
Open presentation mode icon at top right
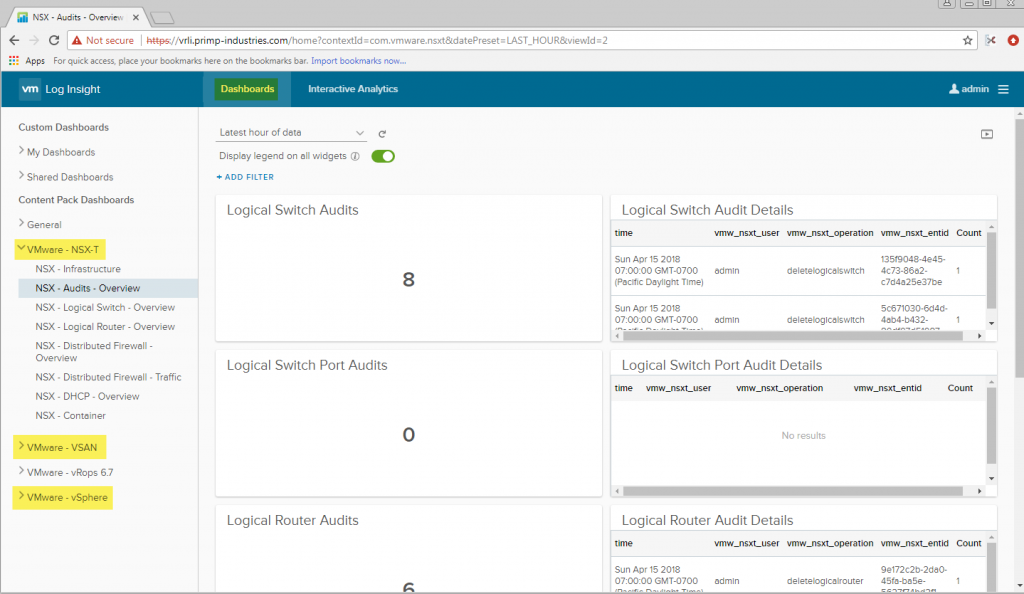(x=987, y=134)
